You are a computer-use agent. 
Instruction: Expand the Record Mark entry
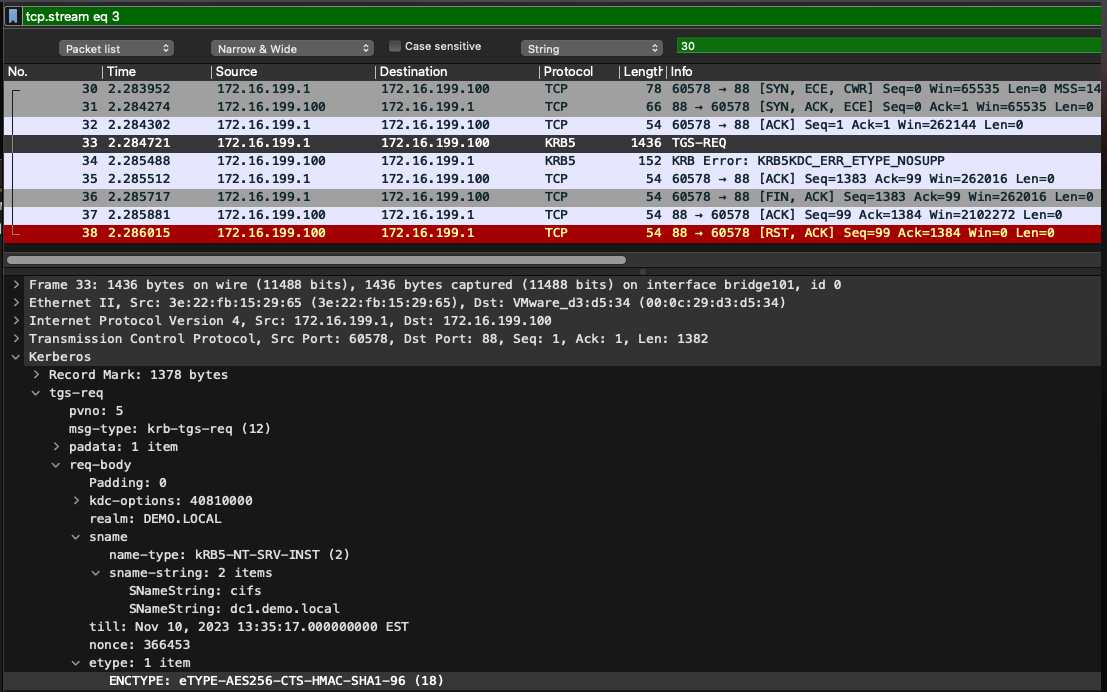point(36,374)
